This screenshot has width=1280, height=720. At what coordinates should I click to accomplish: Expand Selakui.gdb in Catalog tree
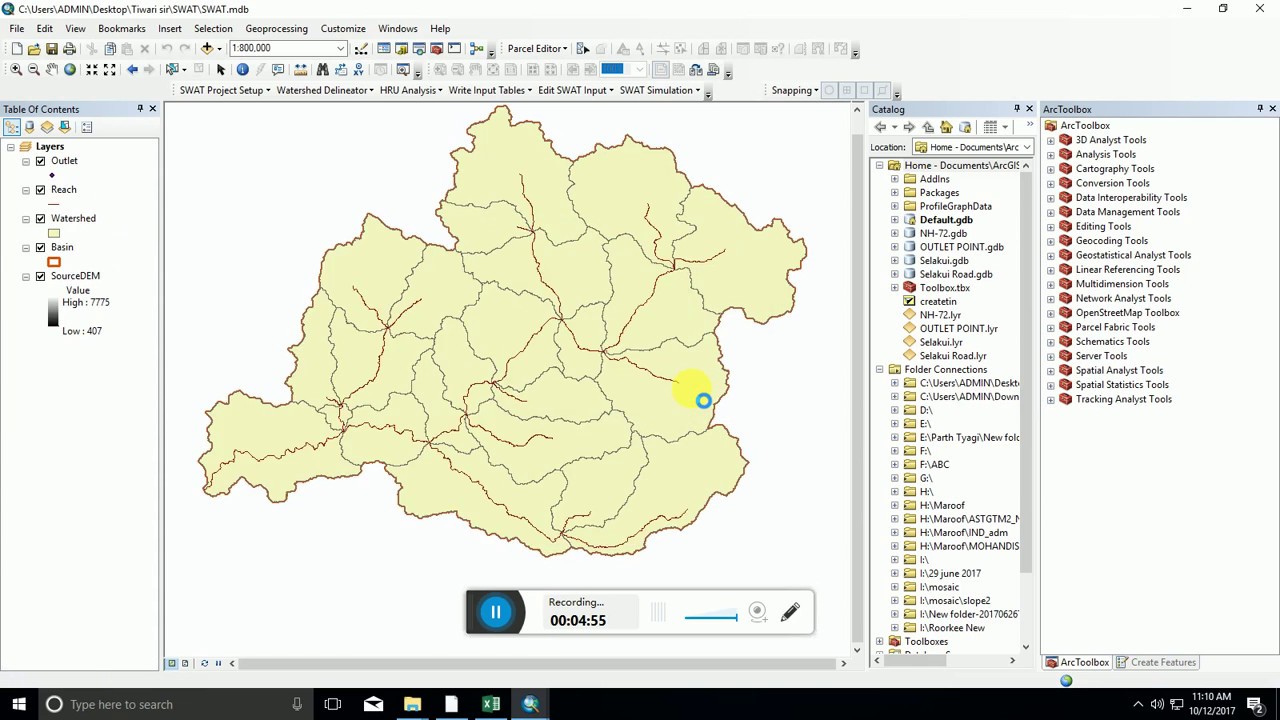(x=895, y=261)
